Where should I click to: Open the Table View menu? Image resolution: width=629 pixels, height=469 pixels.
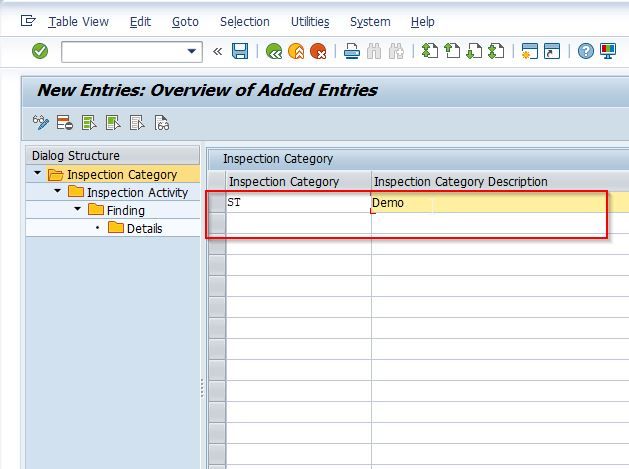tap(78, 22)
